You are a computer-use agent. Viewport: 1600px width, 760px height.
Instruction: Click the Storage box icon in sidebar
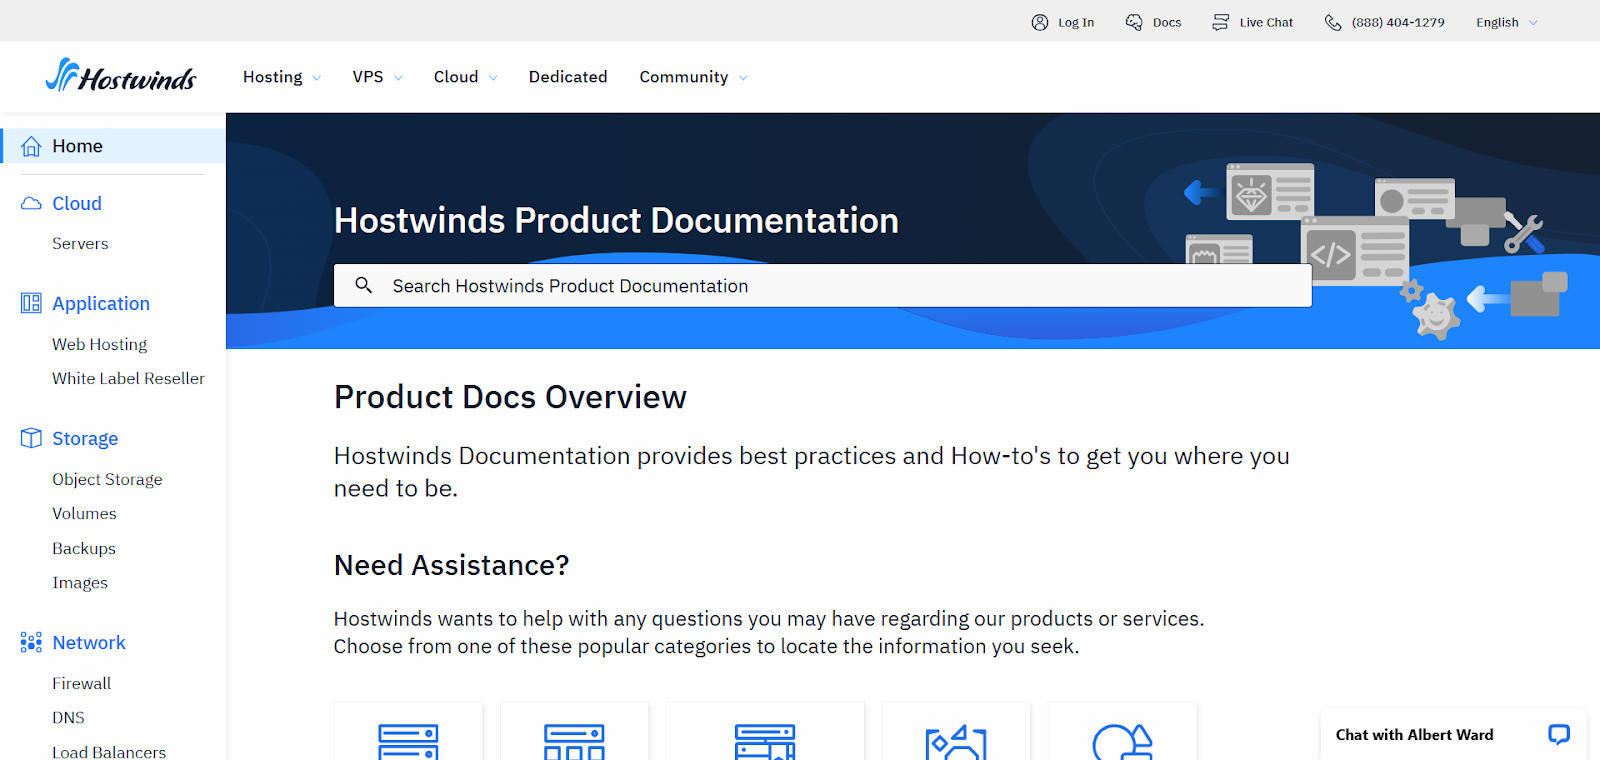(31, 438)
